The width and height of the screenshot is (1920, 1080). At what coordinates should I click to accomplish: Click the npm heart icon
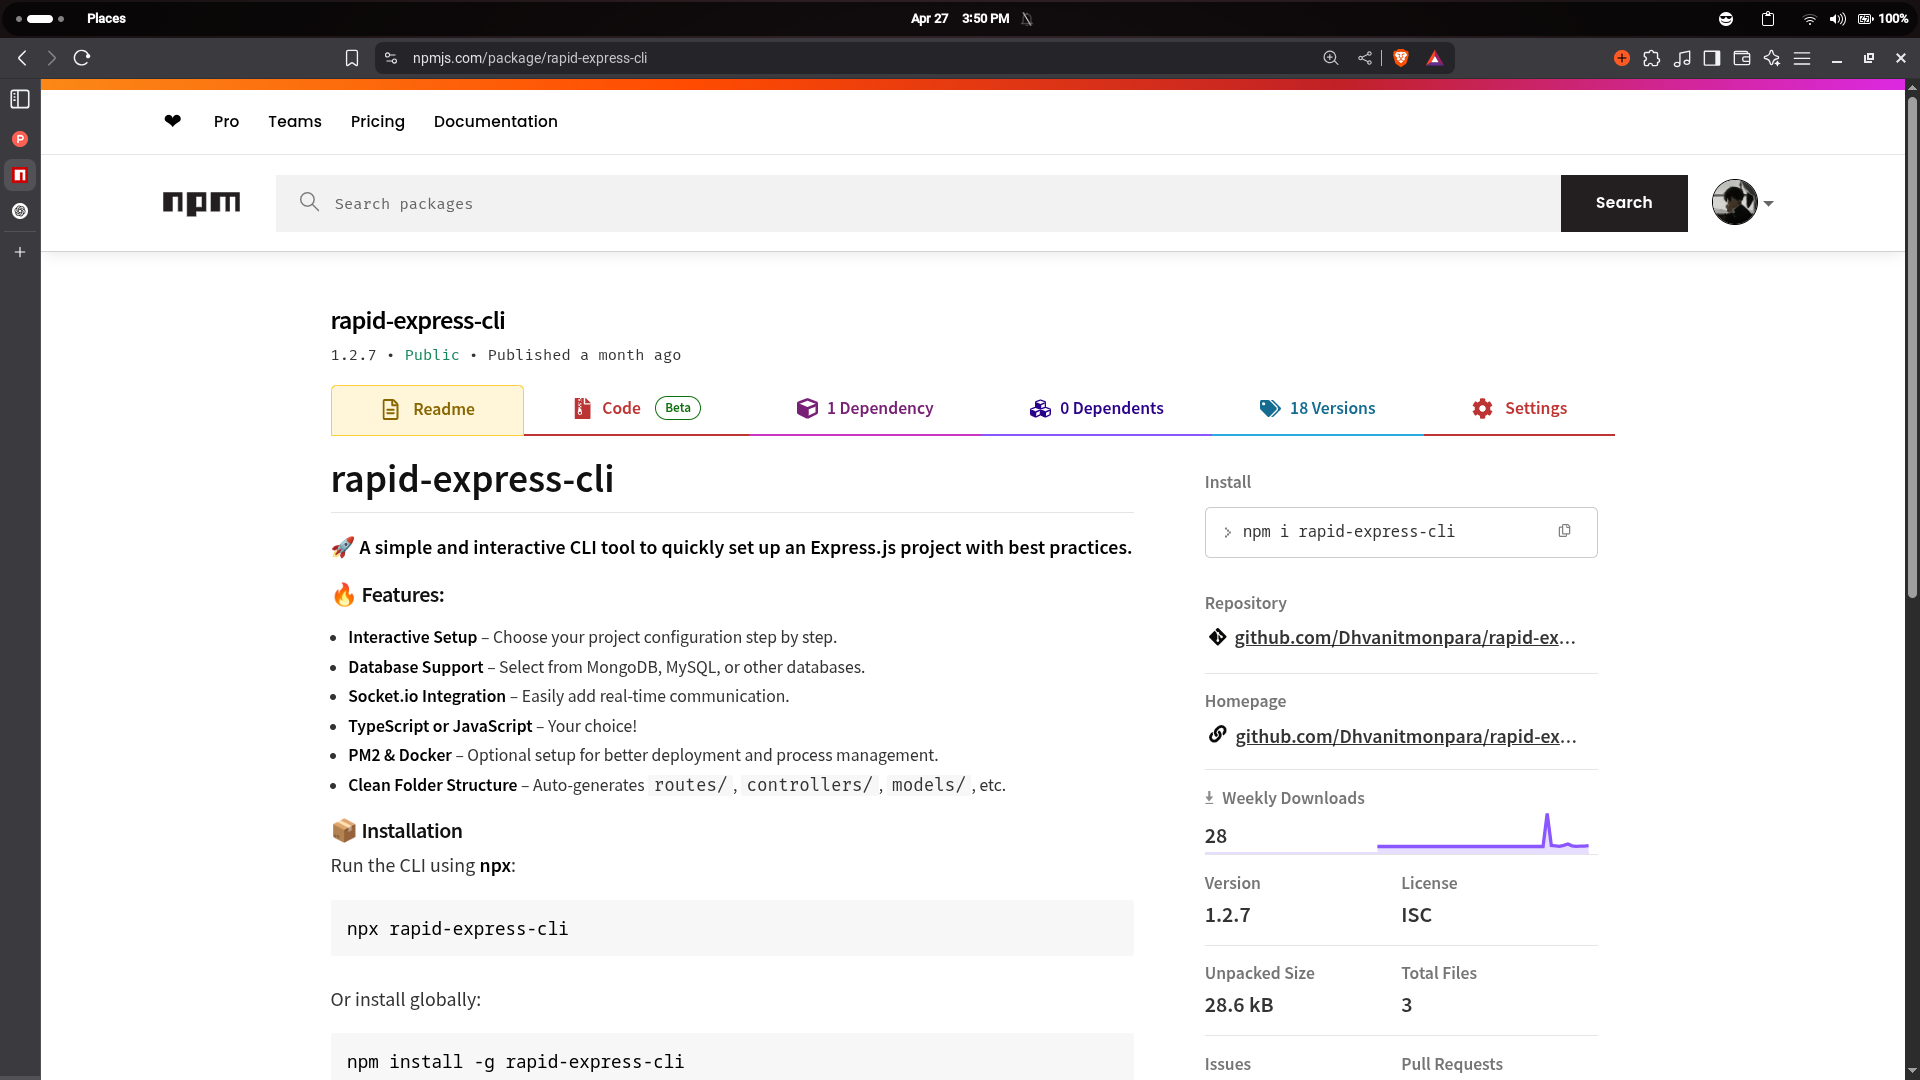(173, 121)
